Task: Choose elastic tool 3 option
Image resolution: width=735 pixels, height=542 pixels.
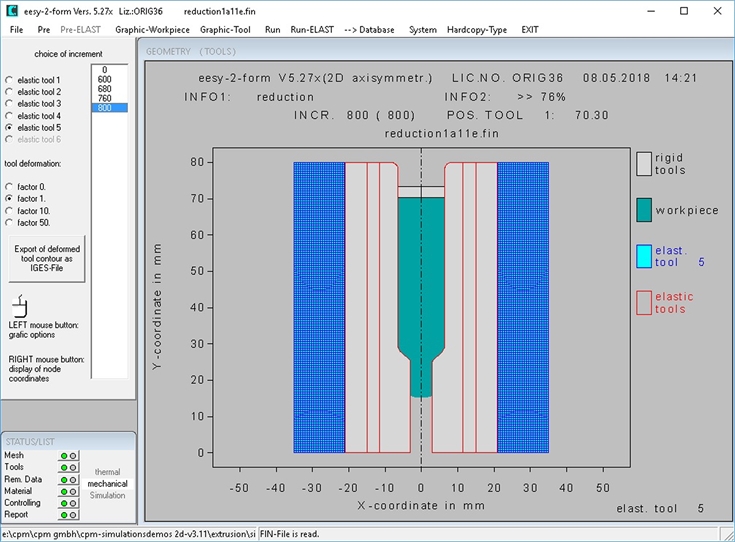Action: 10,104
